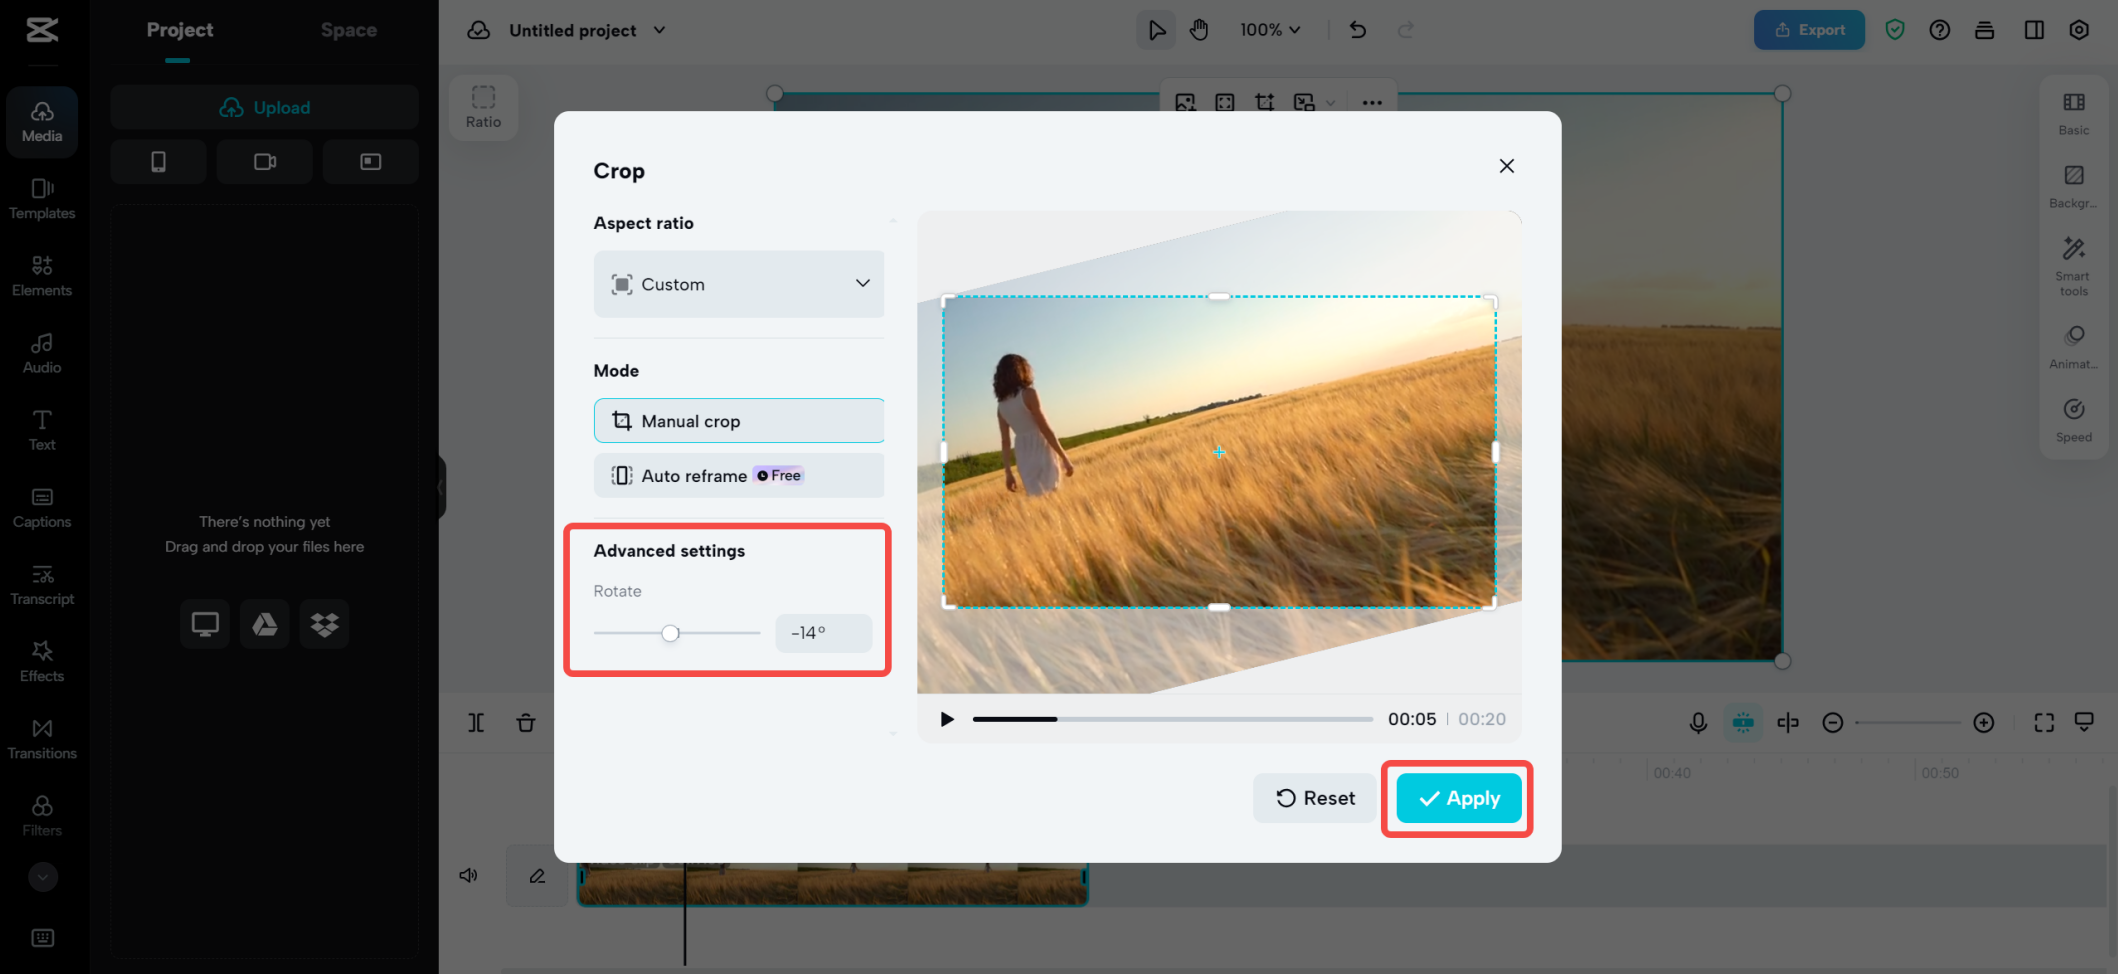The image size is (2118, 974).
Task: Click the Delete clip trash icon
Action: pyautogui.click(x=526, y=722)
